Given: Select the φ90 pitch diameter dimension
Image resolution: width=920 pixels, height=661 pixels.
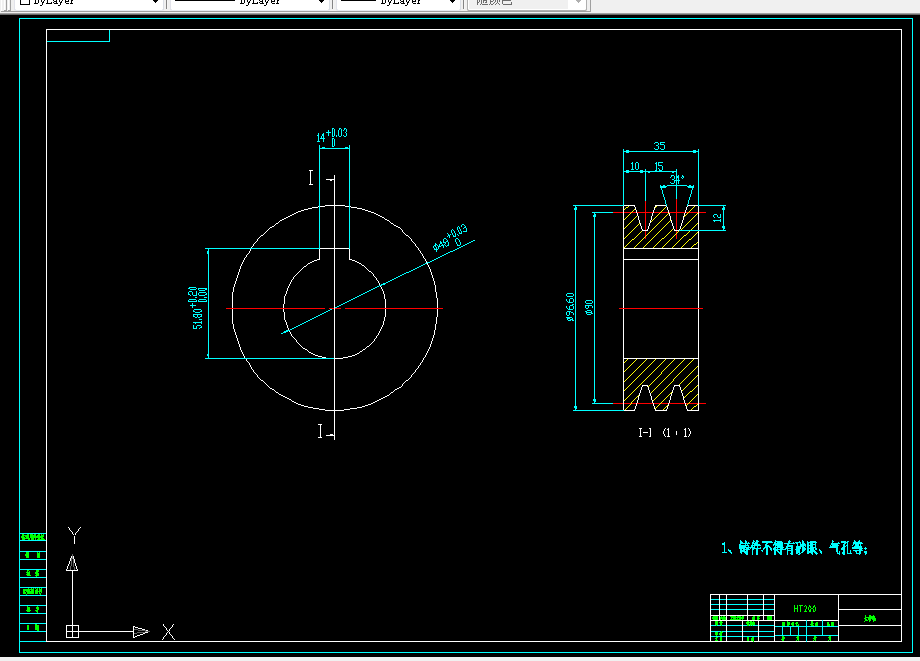Looking at the screenshot, I should pos(589,307).
